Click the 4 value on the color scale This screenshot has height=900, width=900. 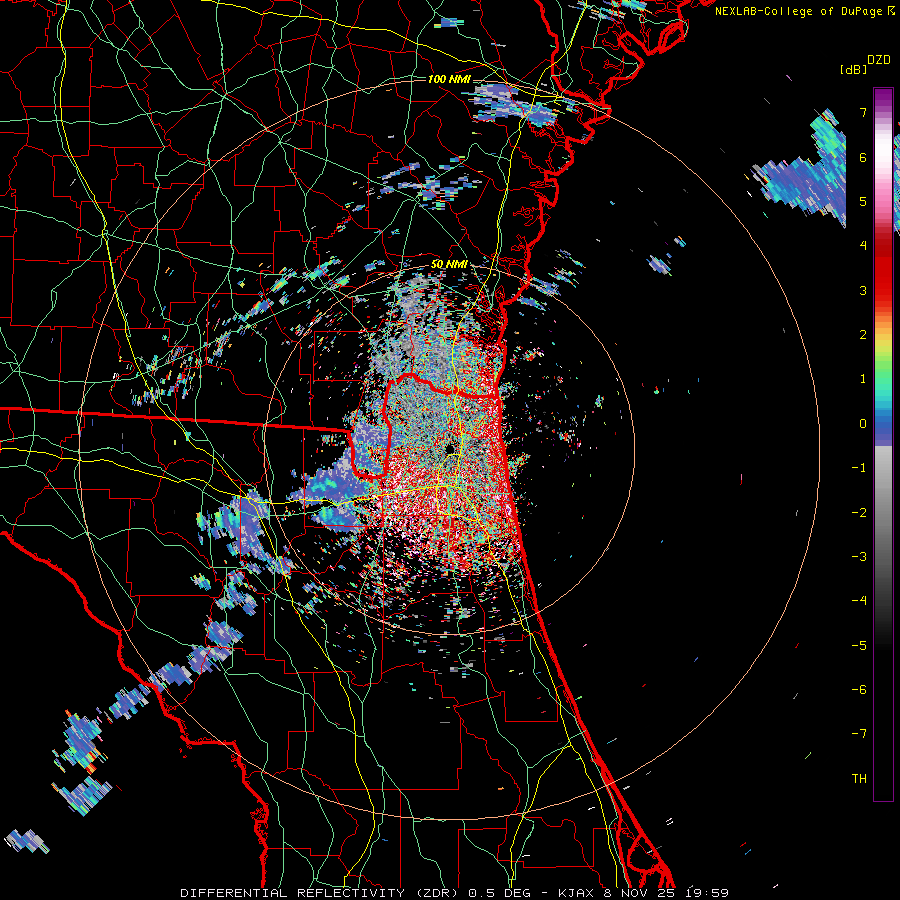pyautogui.click(x=863, y=246)
